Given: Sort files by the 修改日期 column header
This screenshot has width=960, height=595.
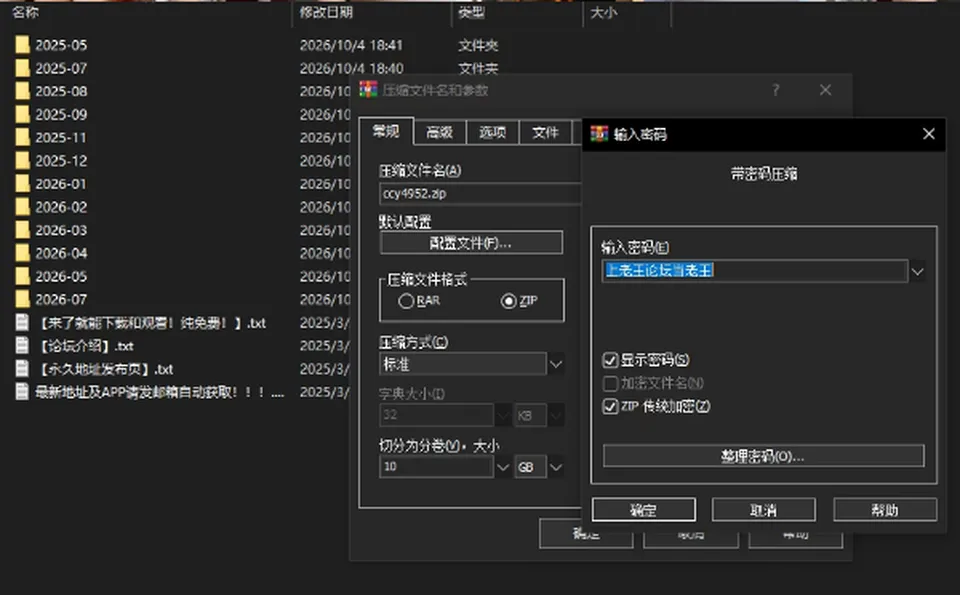Looking at the screenshot, I should click(x=326, y=12).
